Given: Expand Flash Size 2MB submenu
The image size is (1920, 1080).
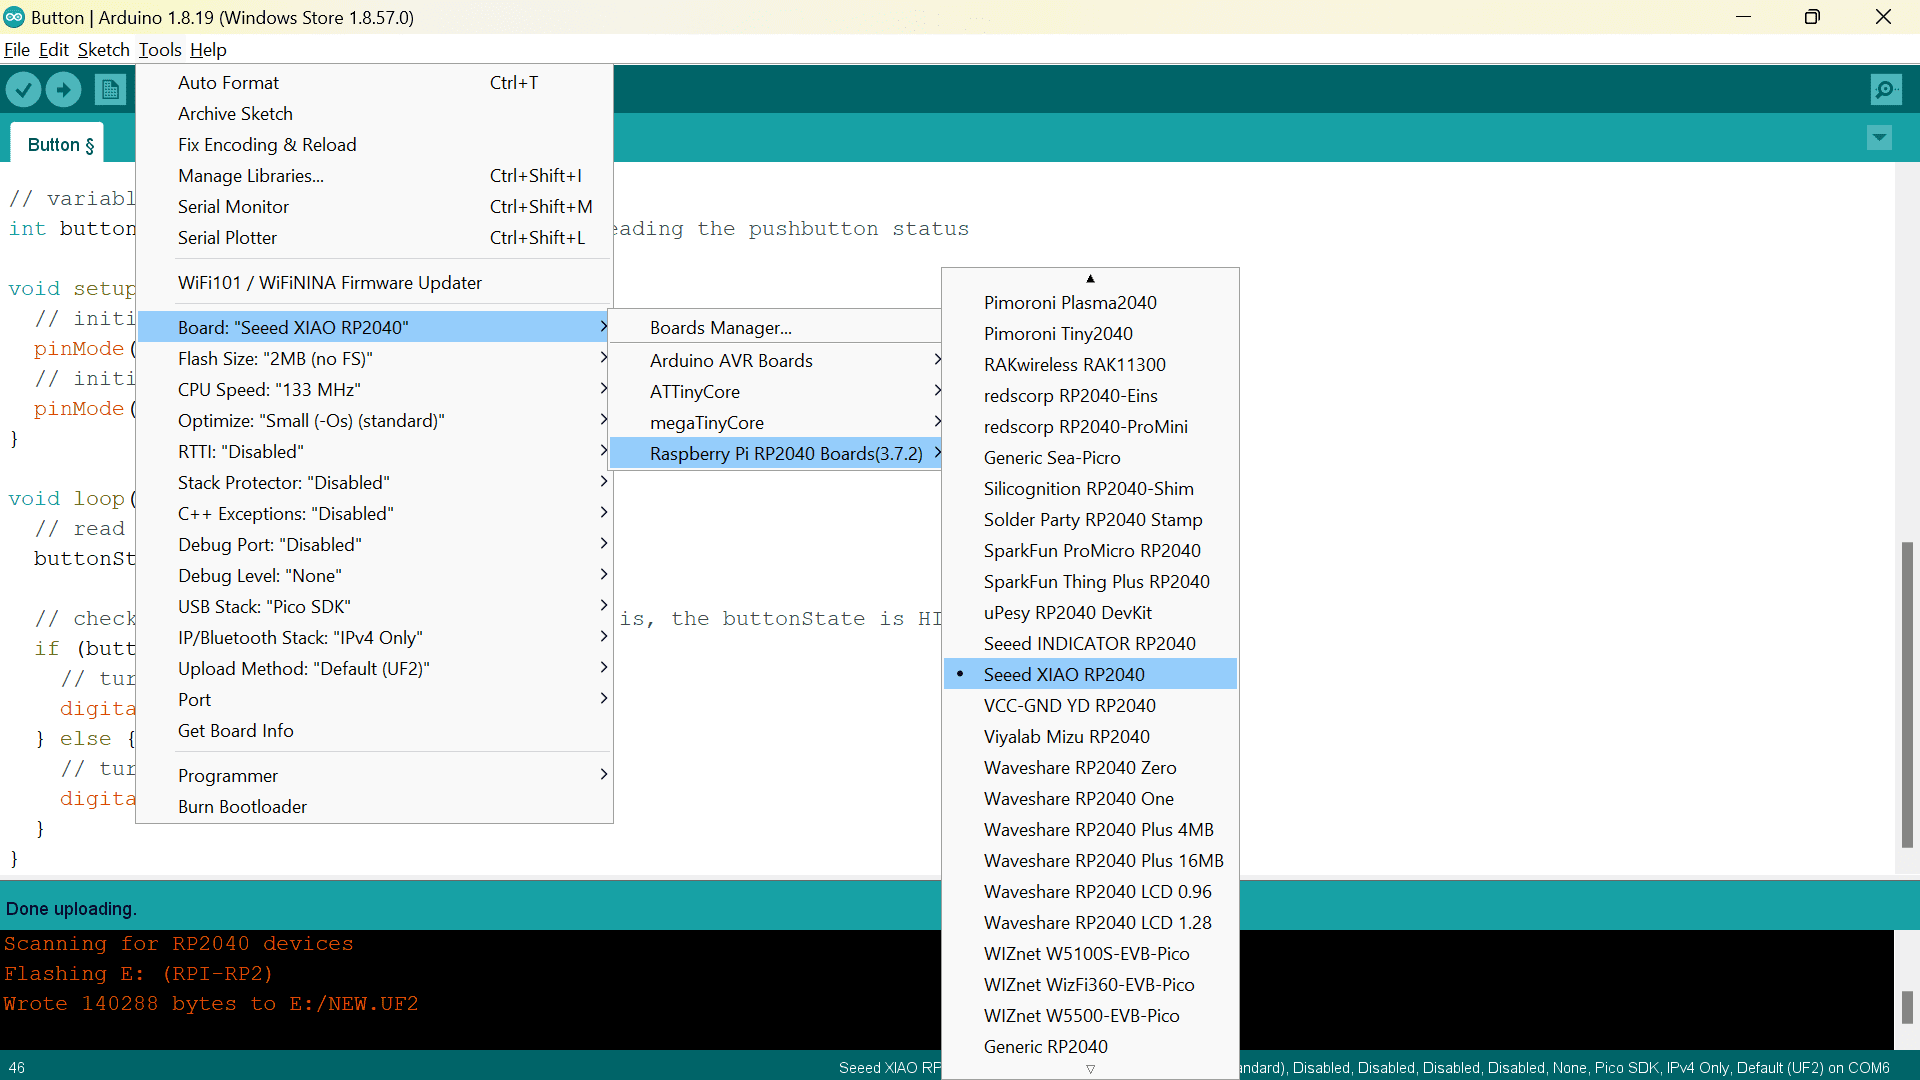Looking at the screenshot, I should 374,358.
